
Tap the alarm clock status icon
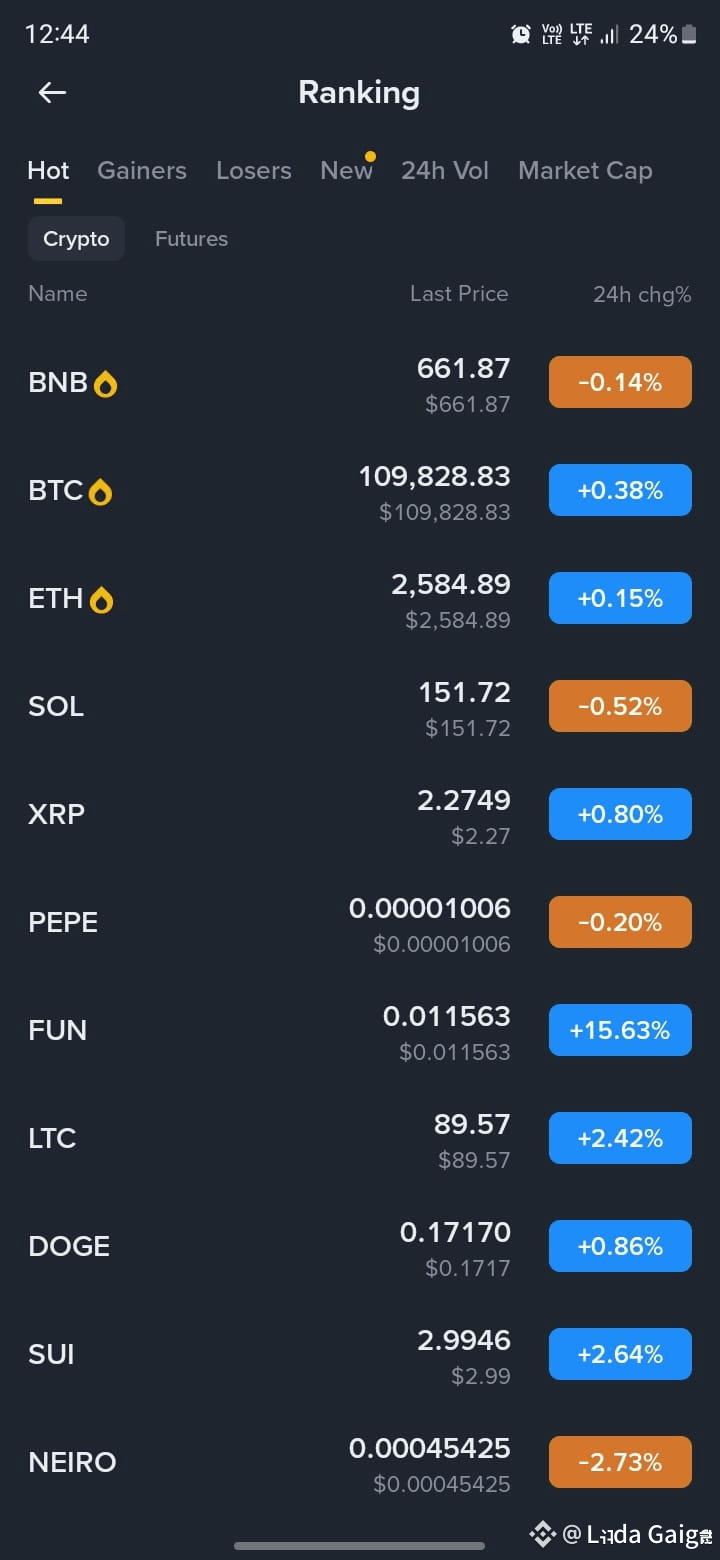click(521, 34)
